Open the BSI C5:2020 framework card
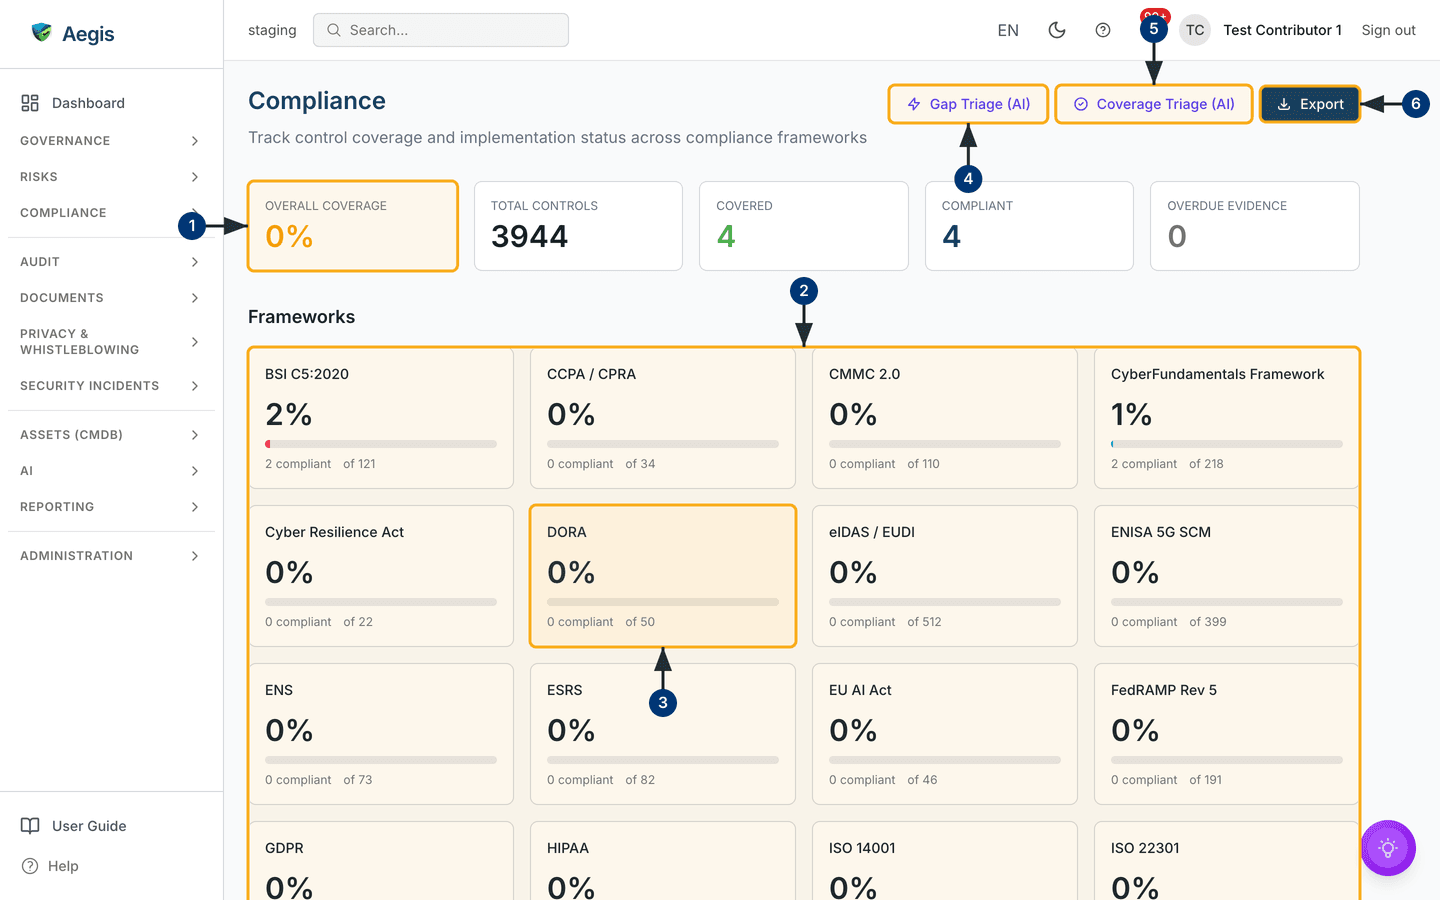The image size is (1440, 900). (x=381, y=418)
